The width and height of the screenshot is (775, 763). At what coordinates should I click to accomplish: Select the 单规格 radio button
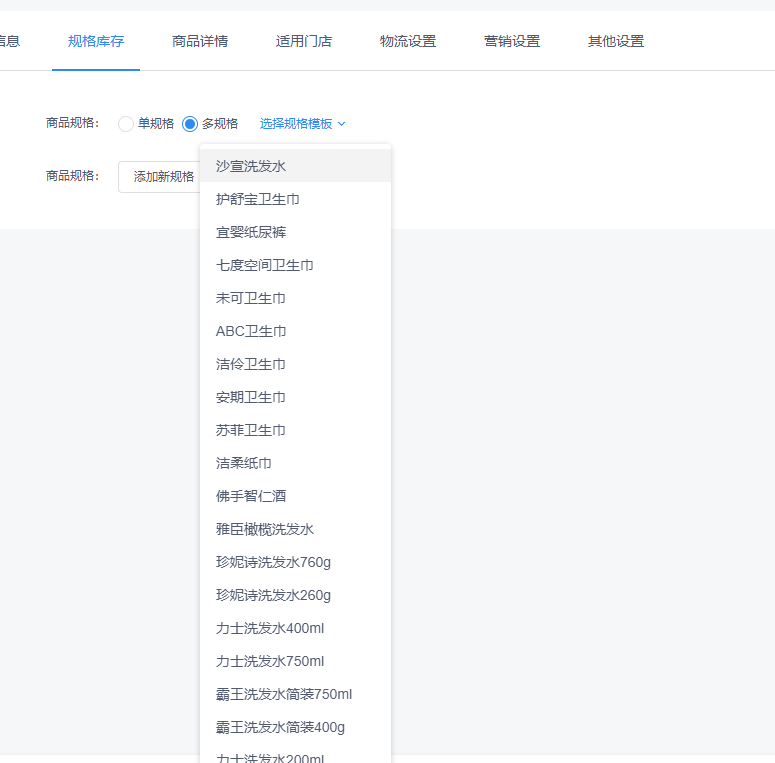pyautogui.click(x=126, y=124)
